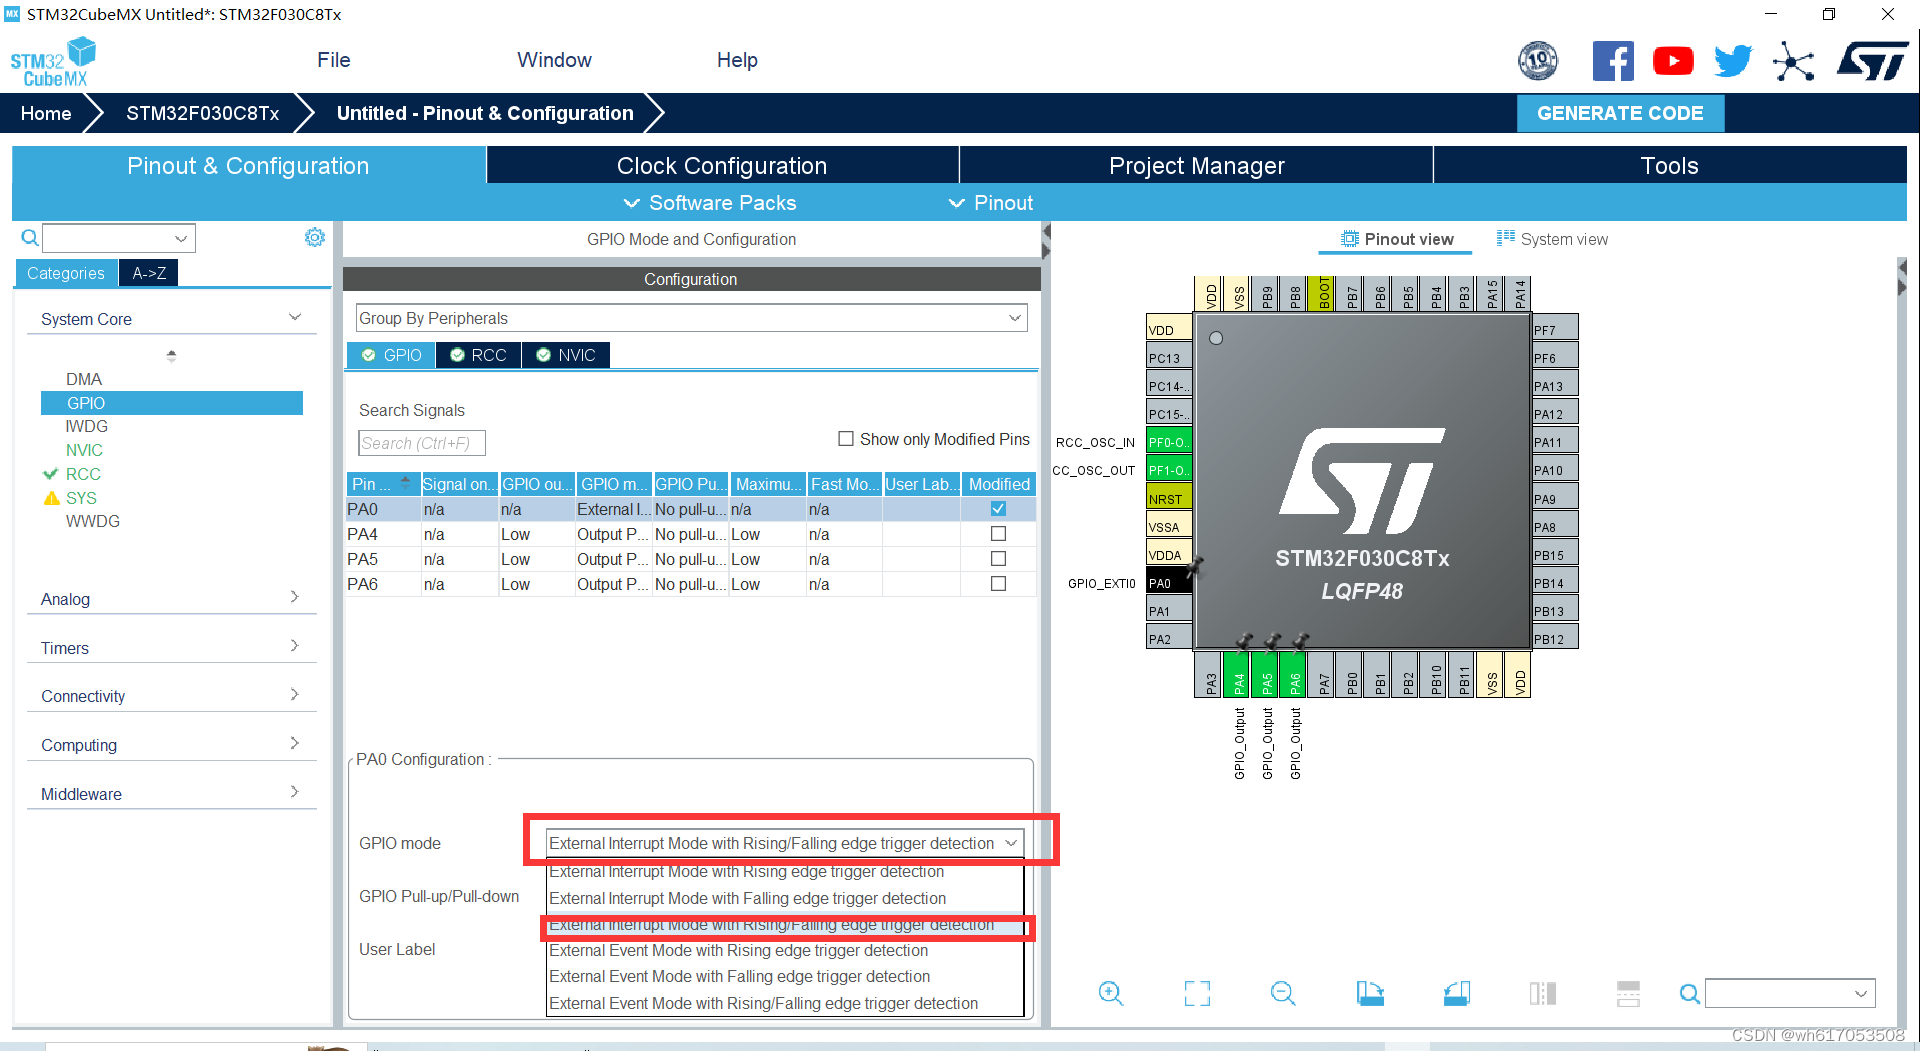Expand the Timers category
The width and height of the screenshot is (1920, 1051).
coord(295,646)
